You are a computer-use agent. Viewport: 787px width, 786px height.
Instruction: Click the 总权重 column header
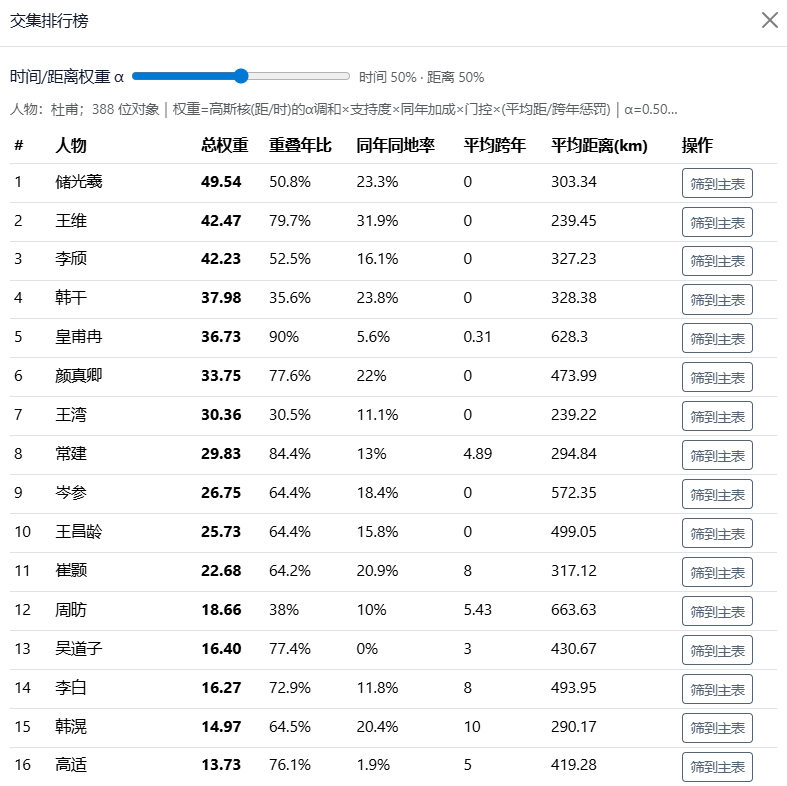coord(224,146)
